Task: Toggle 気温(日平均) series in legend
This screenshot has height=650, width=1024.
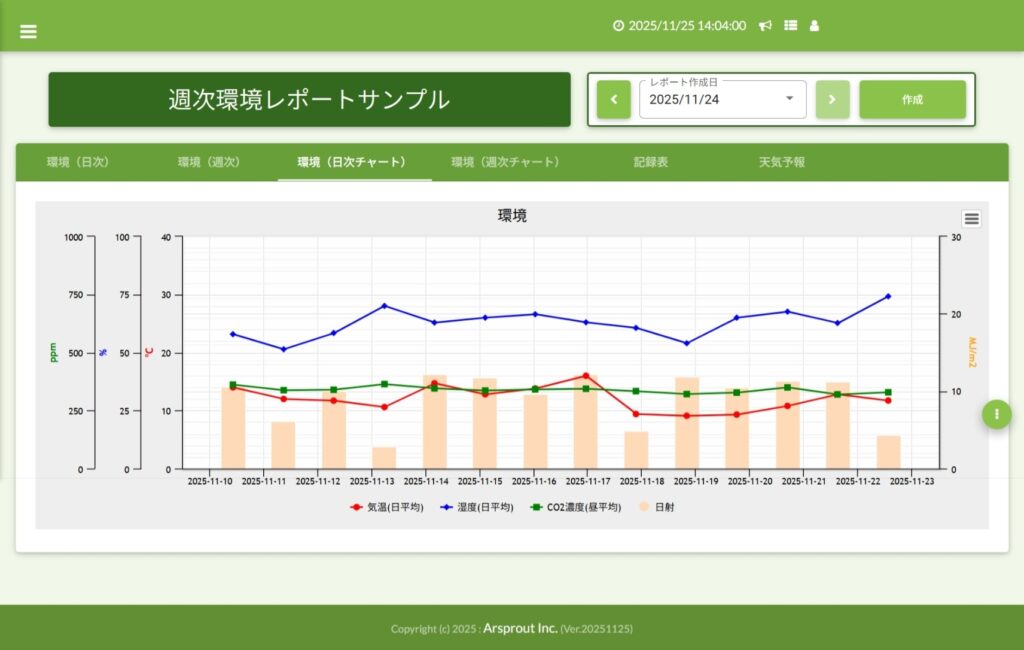Action: 386,507
